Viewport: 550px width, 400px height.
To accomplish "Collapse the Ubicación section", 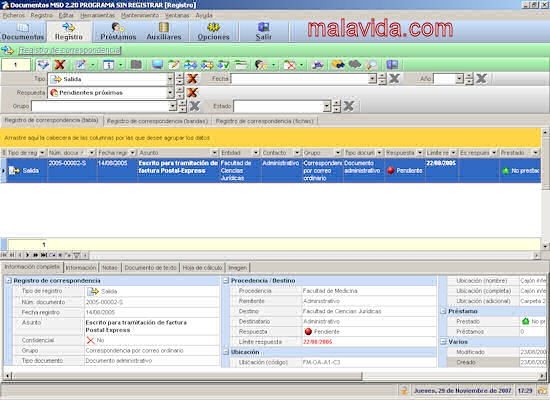I will 226,352.
